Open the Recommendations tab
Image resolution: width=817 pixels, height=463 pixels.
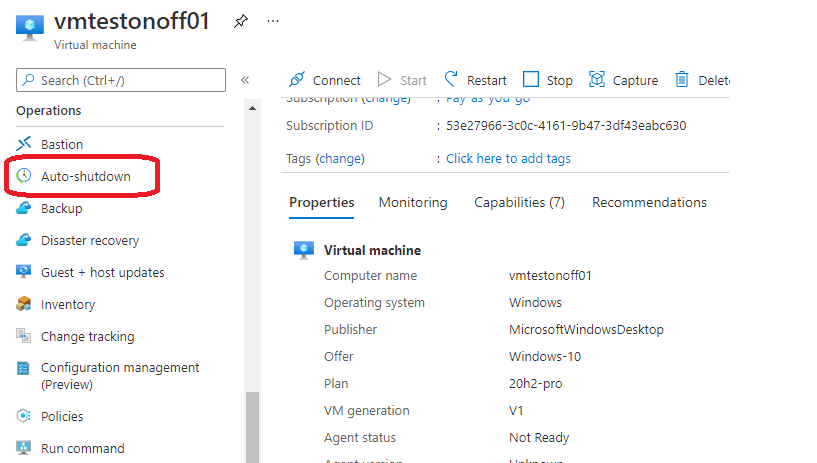[649, 202]
